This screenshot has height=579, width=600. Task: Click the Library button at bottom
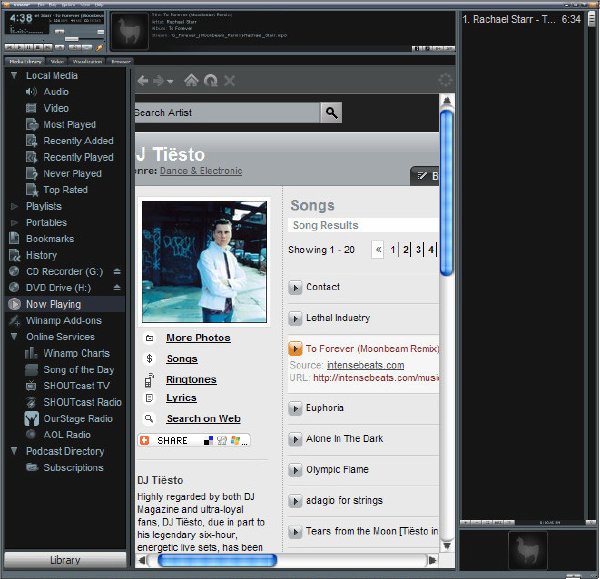[65, 560]
